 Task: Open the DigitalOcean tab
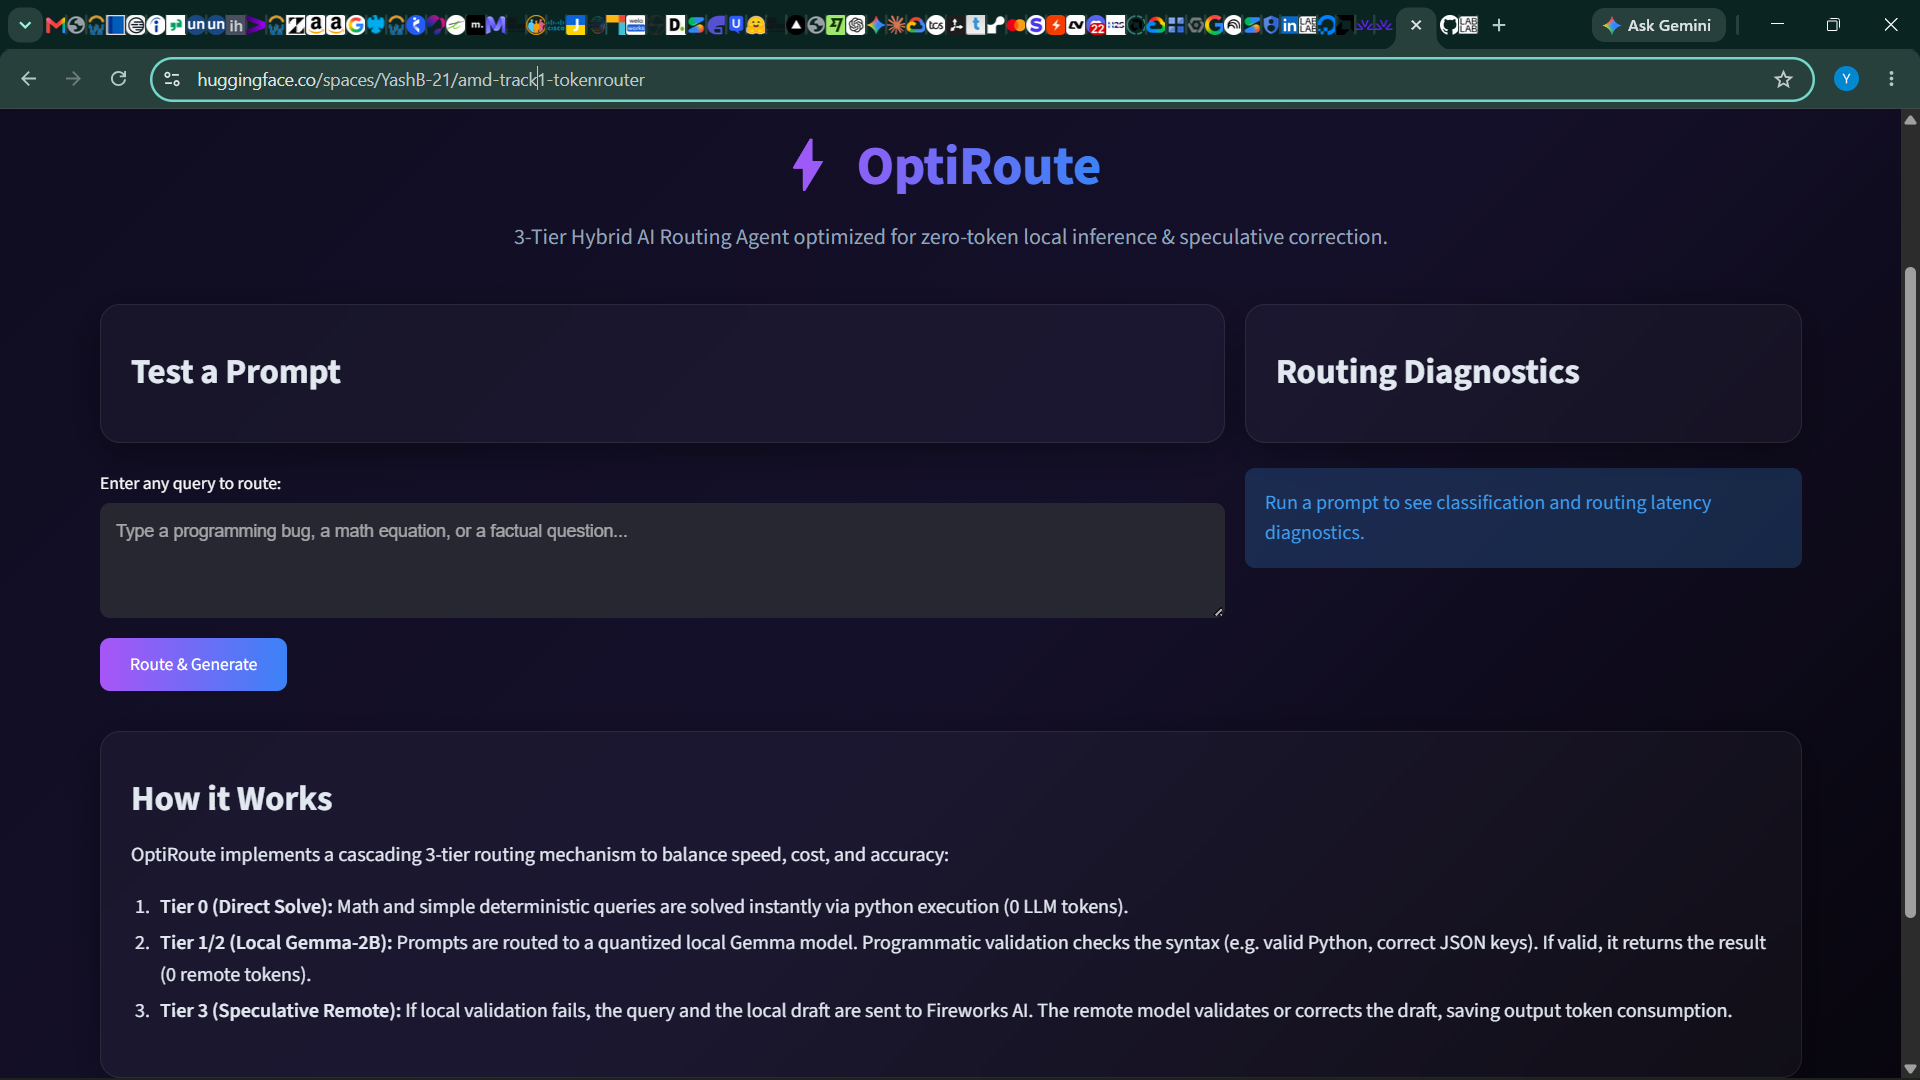point(1327,25)
